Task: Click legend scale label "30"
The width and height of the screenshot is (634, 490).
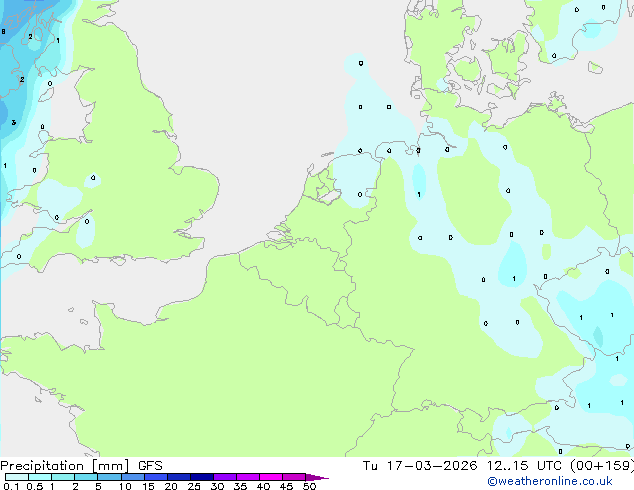Action: (x=217, y=486)
